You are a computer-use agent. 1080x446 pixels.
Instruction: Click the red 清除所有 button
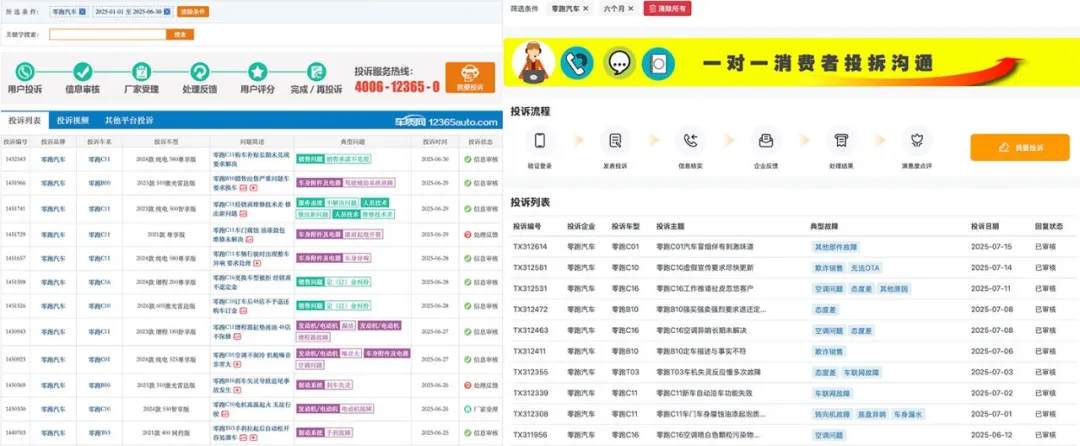pos(667,8)
